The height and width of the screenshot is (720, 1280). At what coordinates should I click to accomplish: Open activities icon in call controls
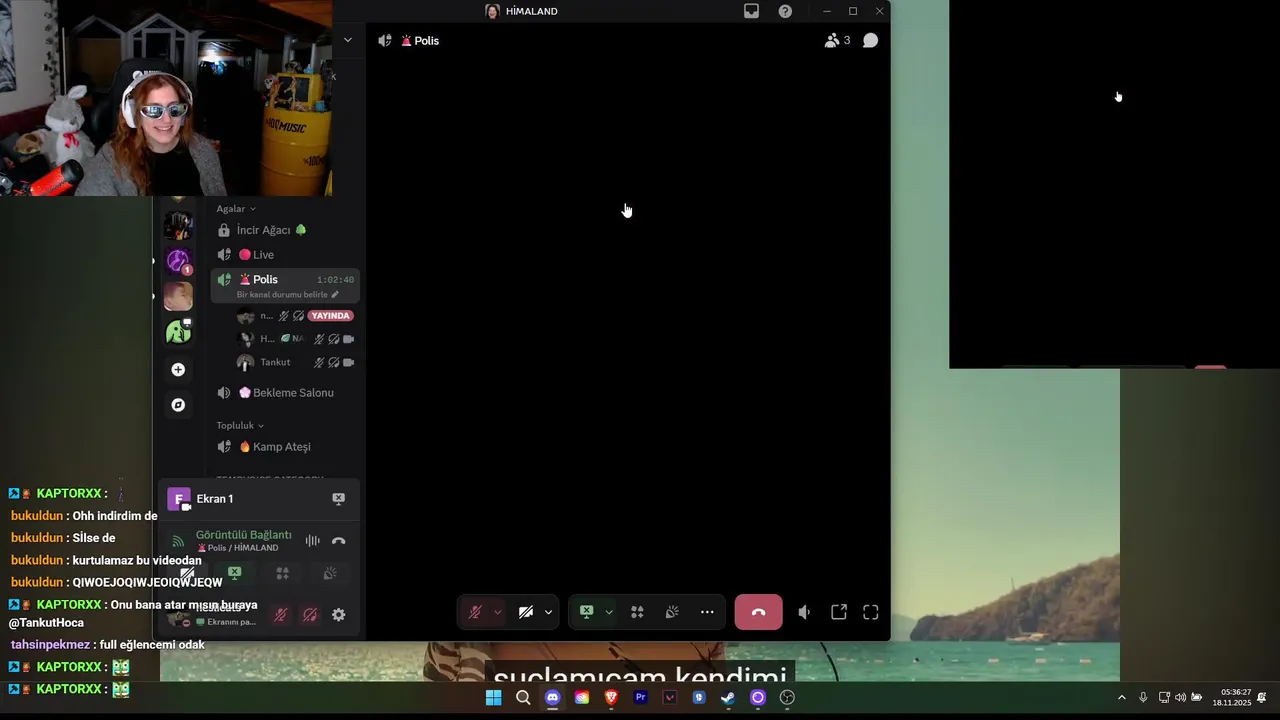click(x=637, y=612)
